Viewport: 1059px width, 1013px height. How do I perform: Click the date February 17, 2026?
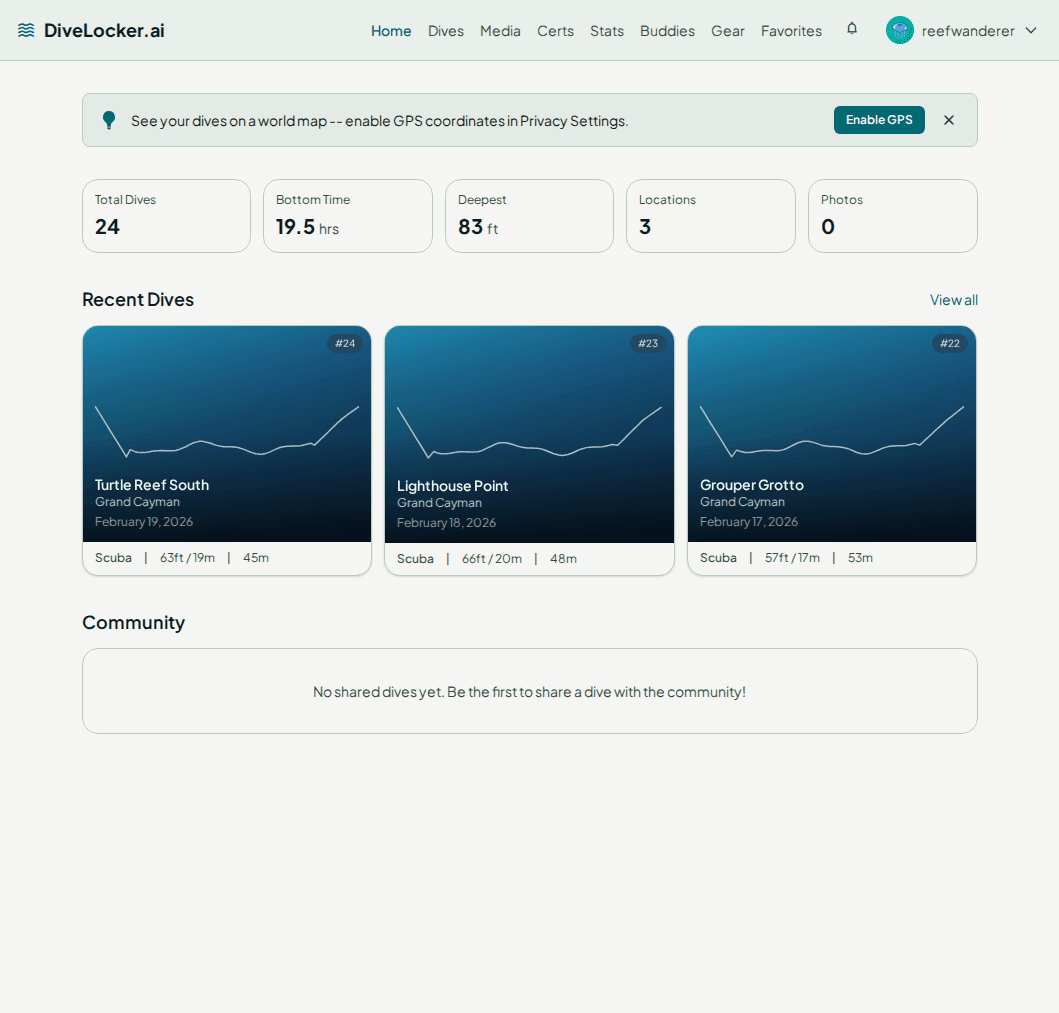(749, 521)
